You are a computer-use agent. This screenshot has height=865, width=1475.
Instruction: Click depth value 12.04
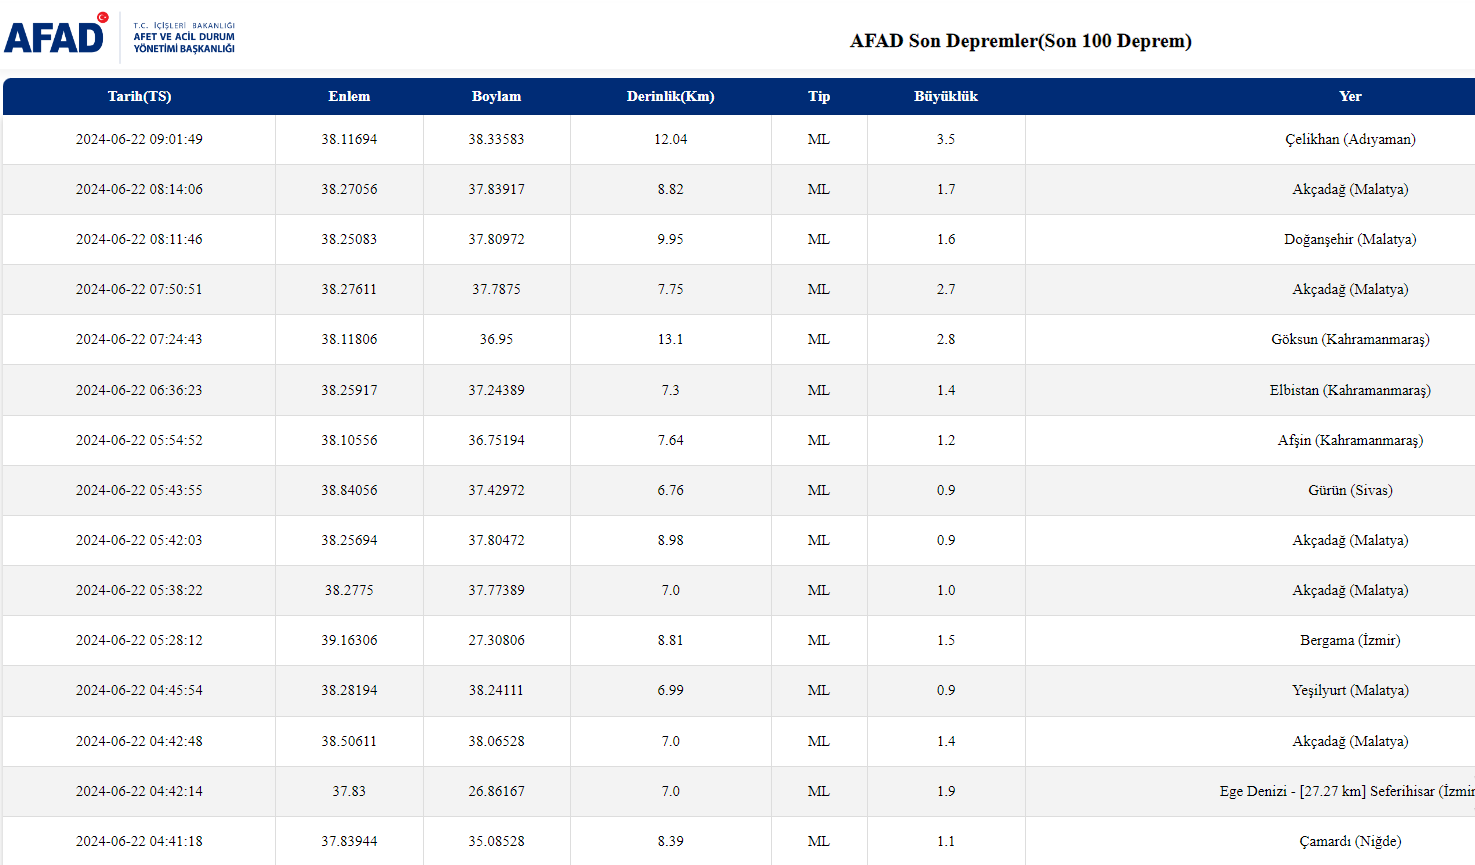pyautogui.click(x=670, y=139)
